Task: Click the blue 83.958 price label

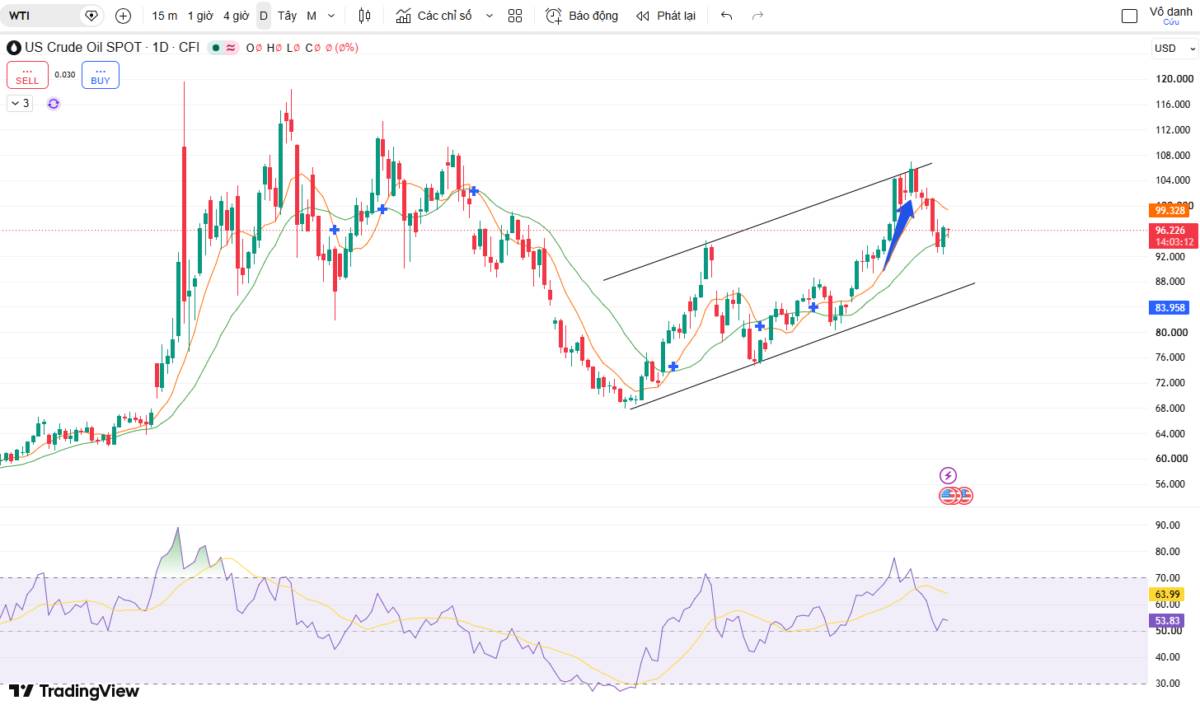Action: click(1170, 308)
